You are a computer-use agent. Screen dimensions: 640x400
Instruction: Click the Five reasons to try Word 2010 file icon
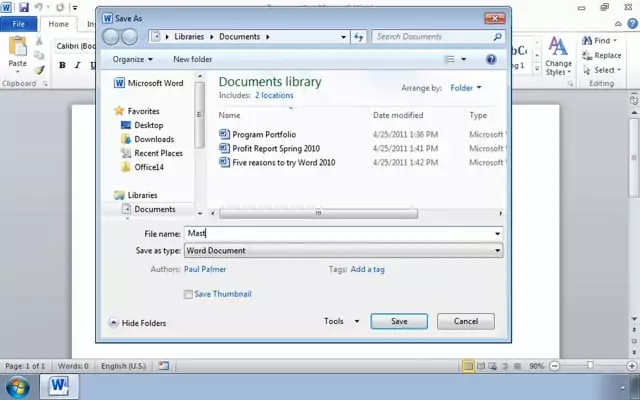224,162
